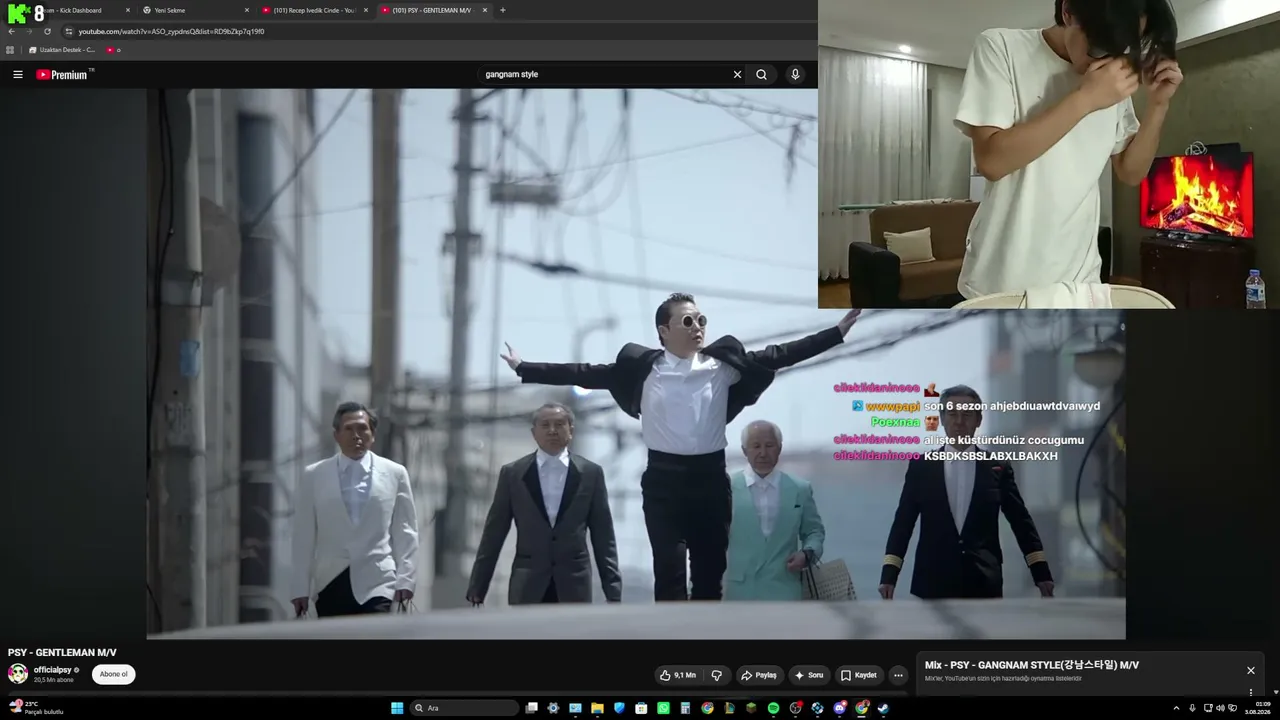Open the Uzaktan Destek bookmark
This screenshot has width=1280, height=720.
(61, 50)
